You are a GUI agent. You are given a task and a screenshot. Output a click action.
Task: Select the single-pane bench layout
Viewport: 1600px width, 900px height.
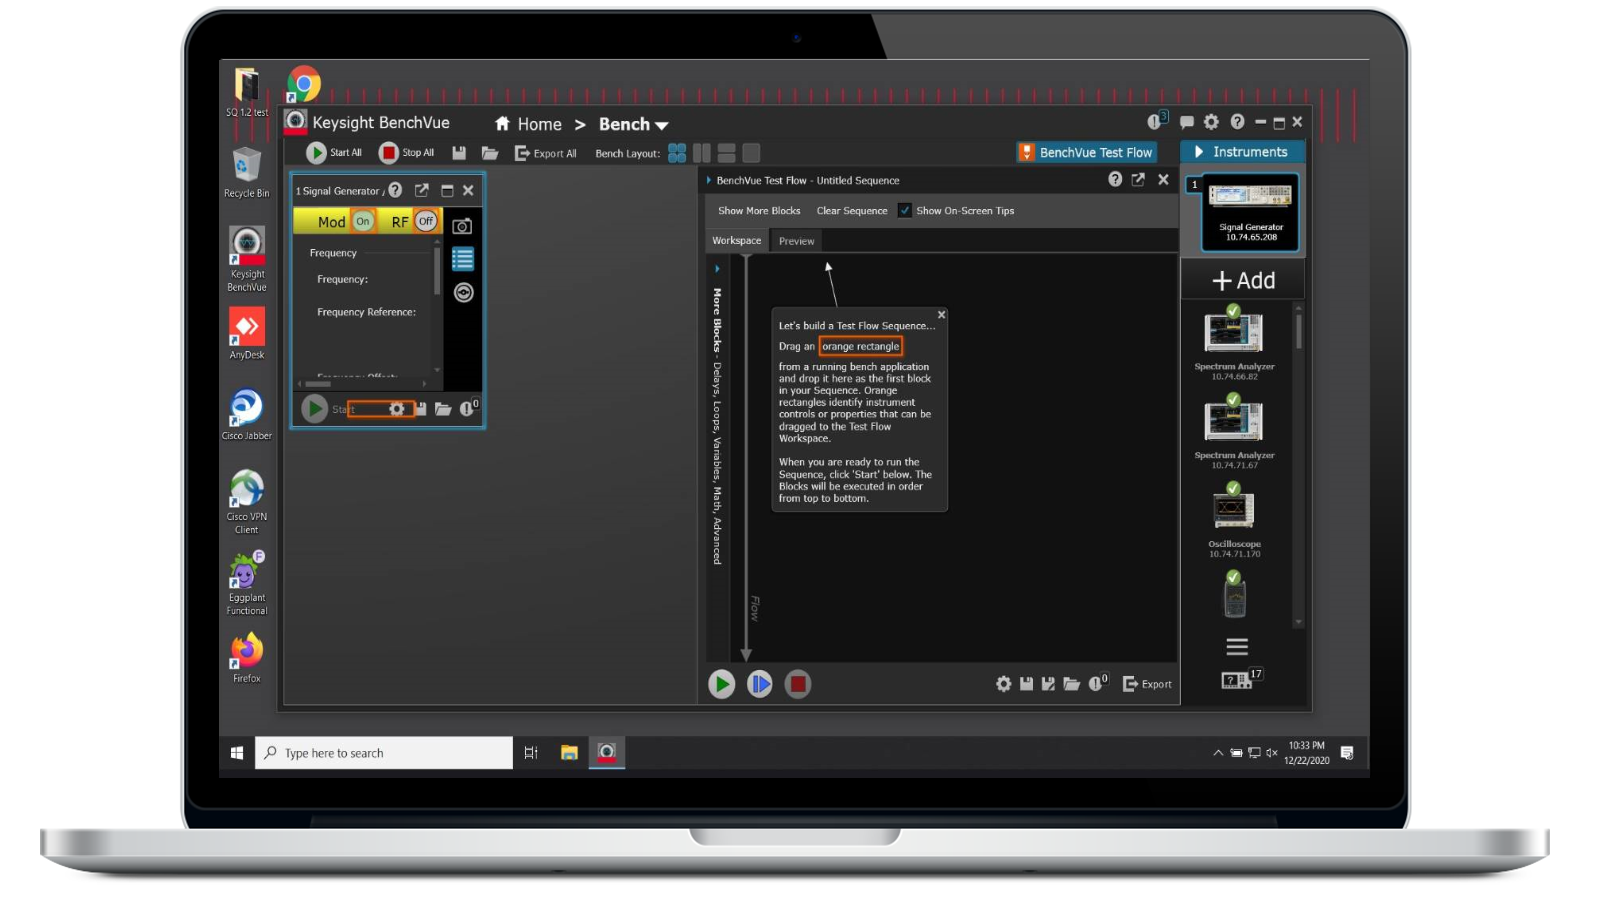752,153
